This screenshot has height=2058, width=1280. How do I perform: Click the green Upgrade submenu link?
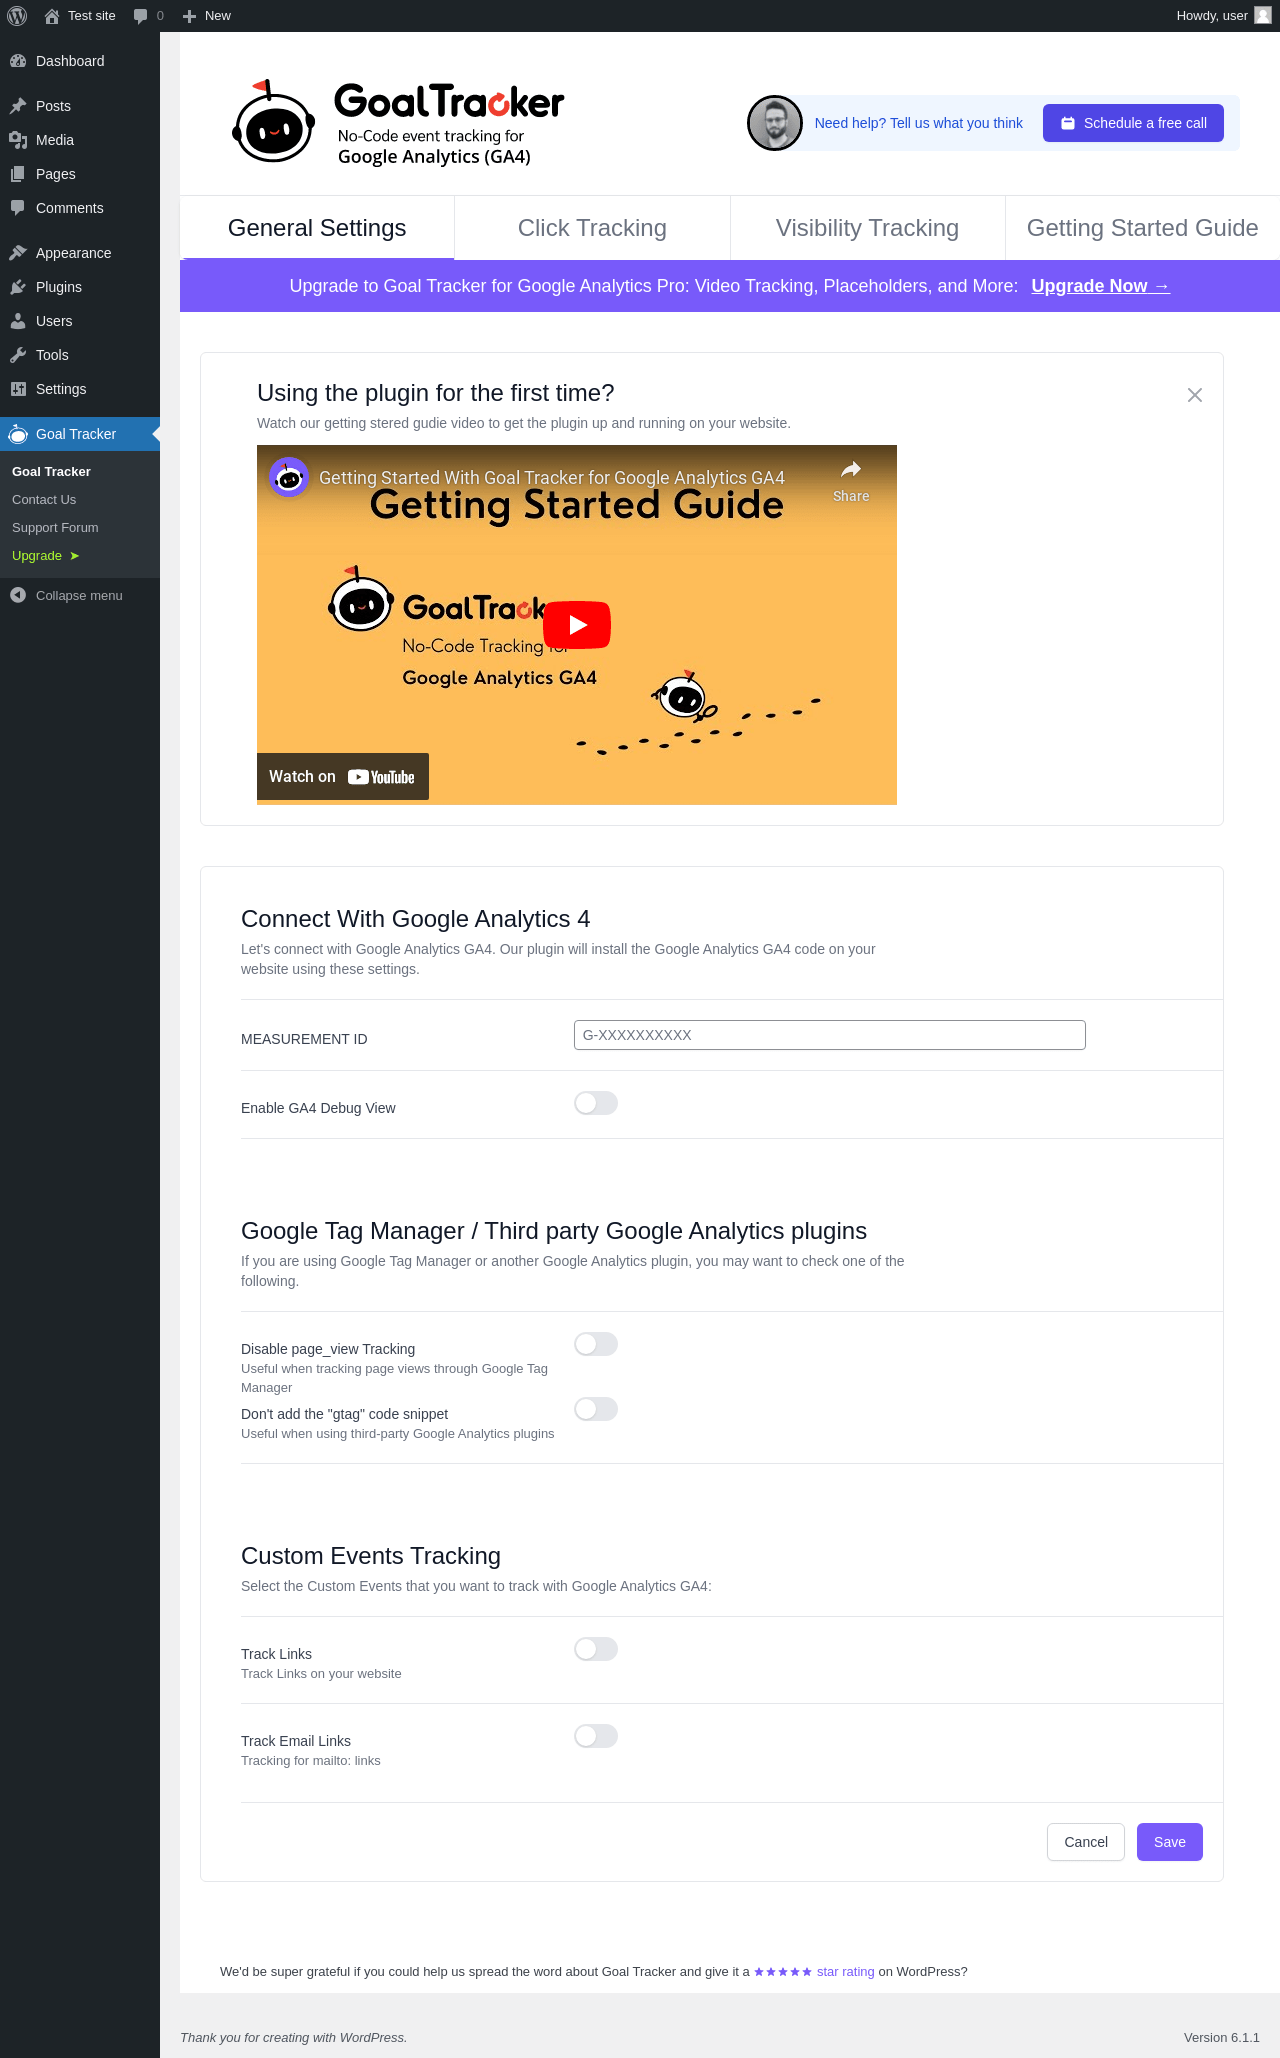coord(45,556)
